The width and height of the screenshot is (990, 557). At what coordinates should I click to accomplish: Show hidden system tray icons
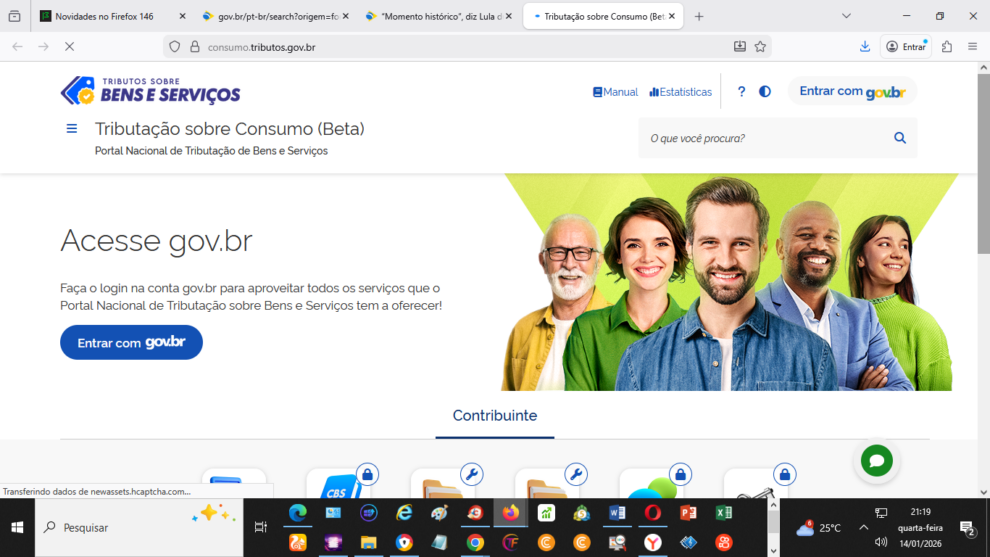[863, 527]
